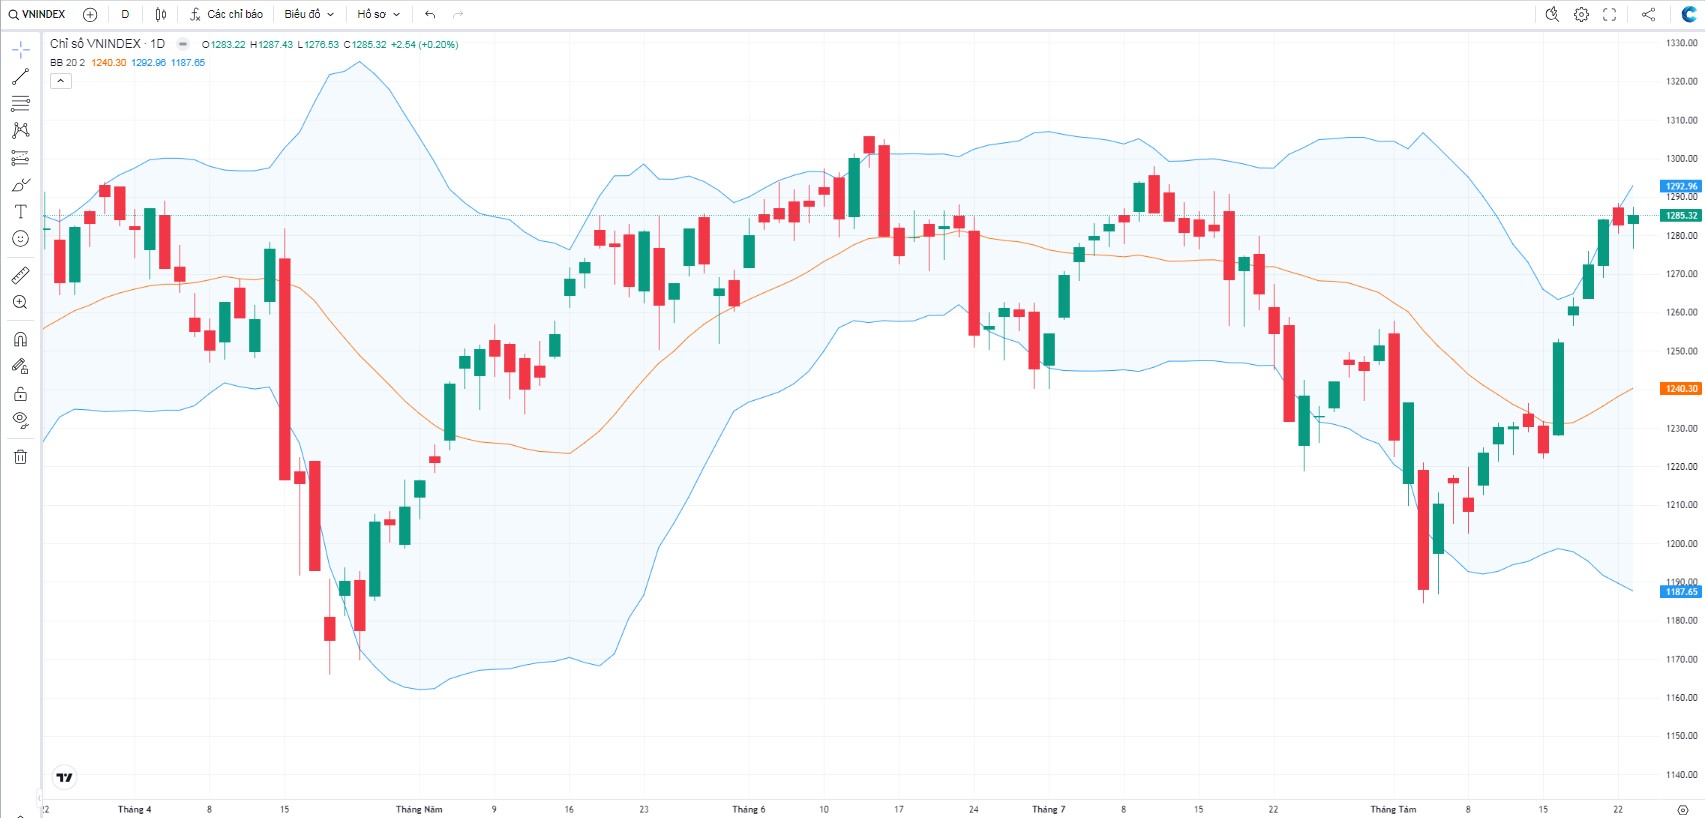Click the Chỉ số VNINDEX · 1D title

(107, 44)
